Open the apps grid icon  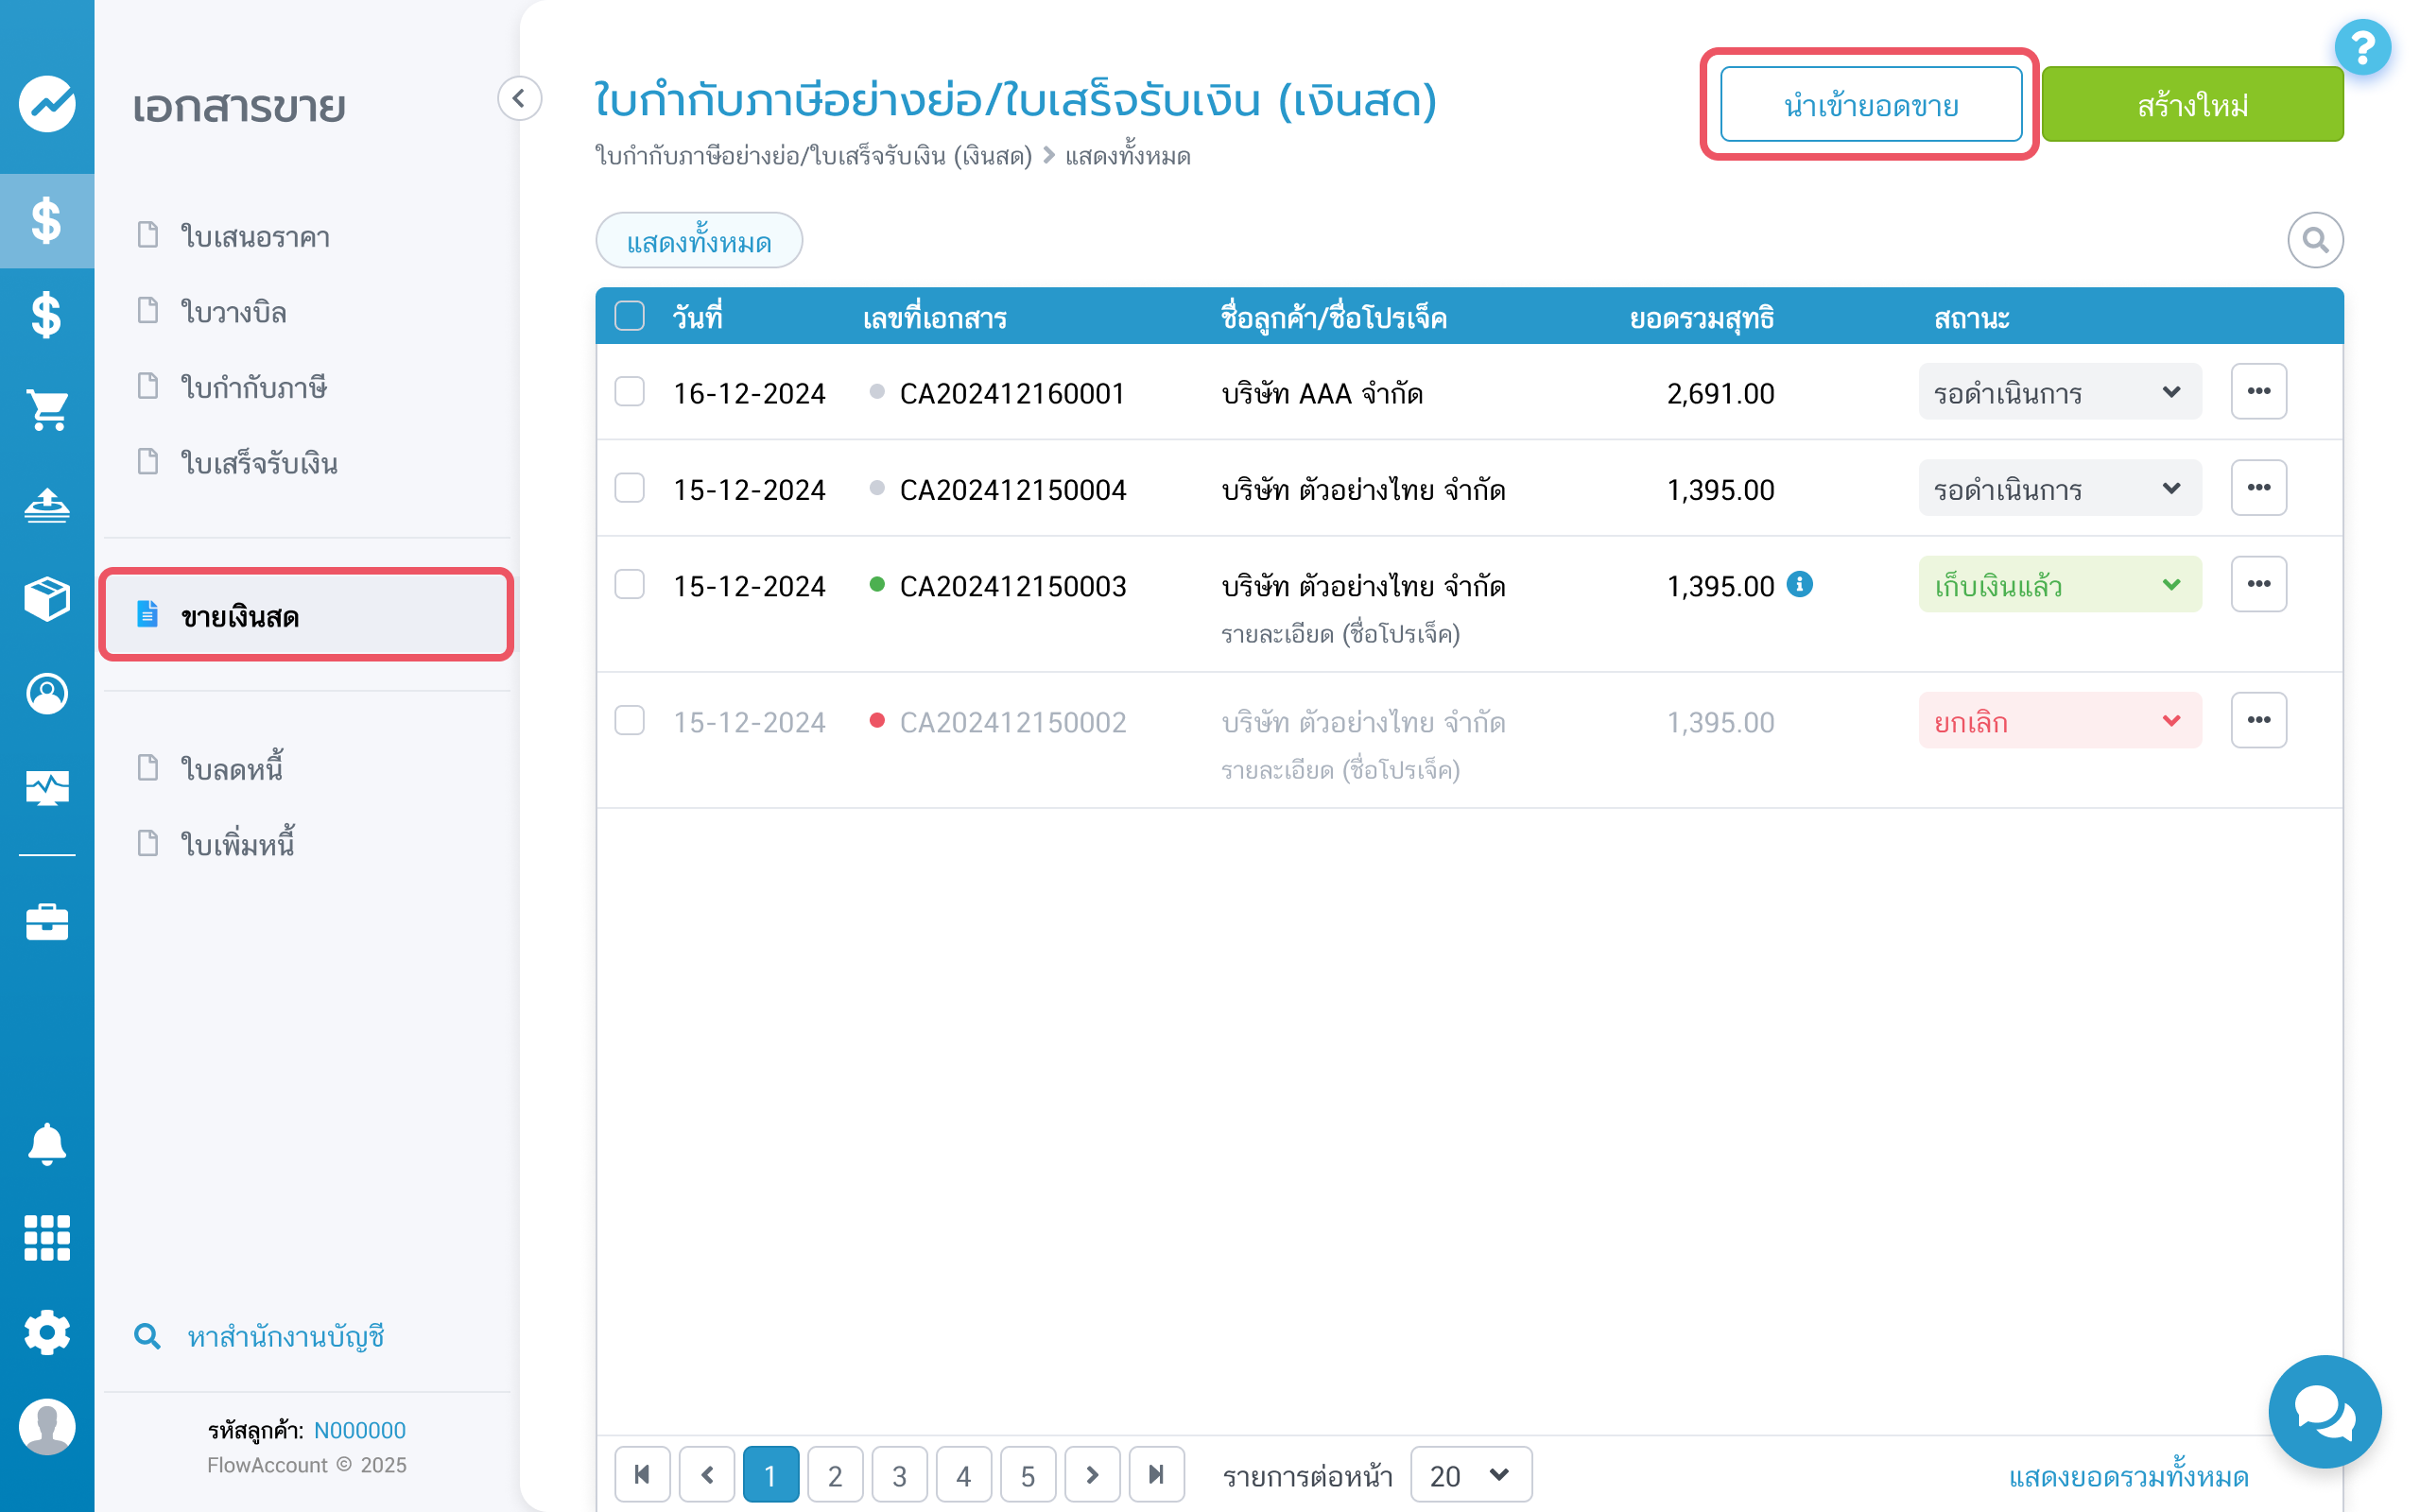(47, 1238)
